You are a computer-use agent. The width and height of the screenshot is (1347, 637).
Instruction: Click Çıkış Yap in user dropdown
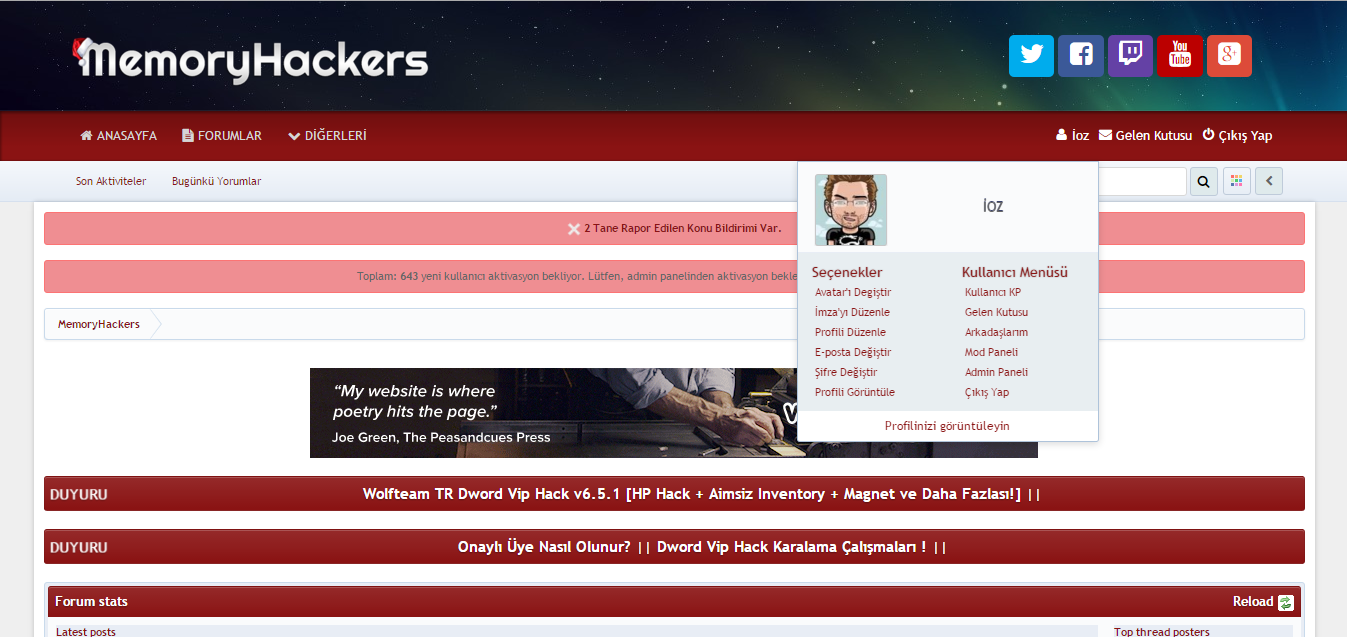(x=987, y=393)
